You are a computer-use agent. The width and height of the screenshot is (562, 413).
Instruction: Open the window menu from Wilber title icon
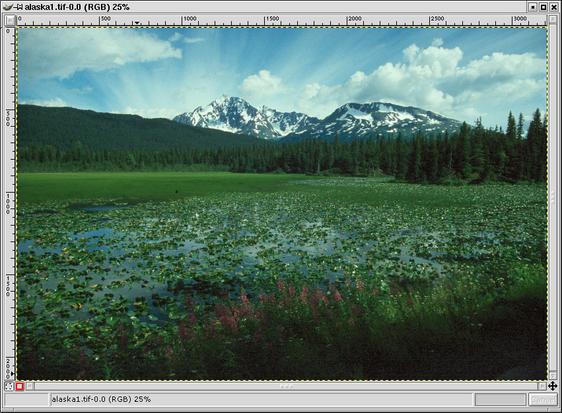click(8, 7)
